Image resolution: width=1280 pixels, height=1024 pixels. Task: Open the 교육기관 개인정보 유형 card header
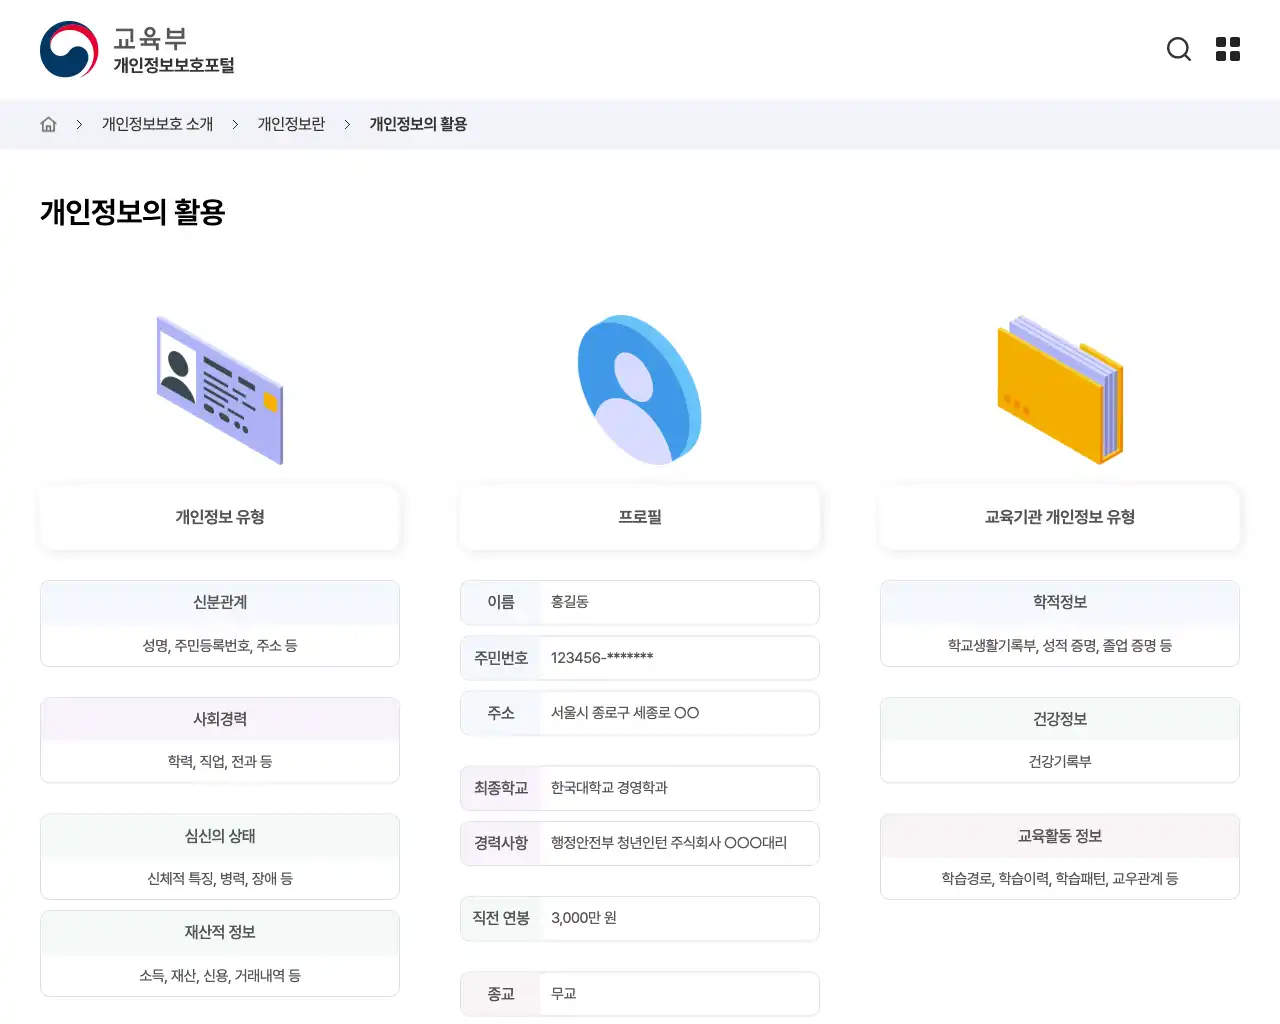pos(1059,517)
